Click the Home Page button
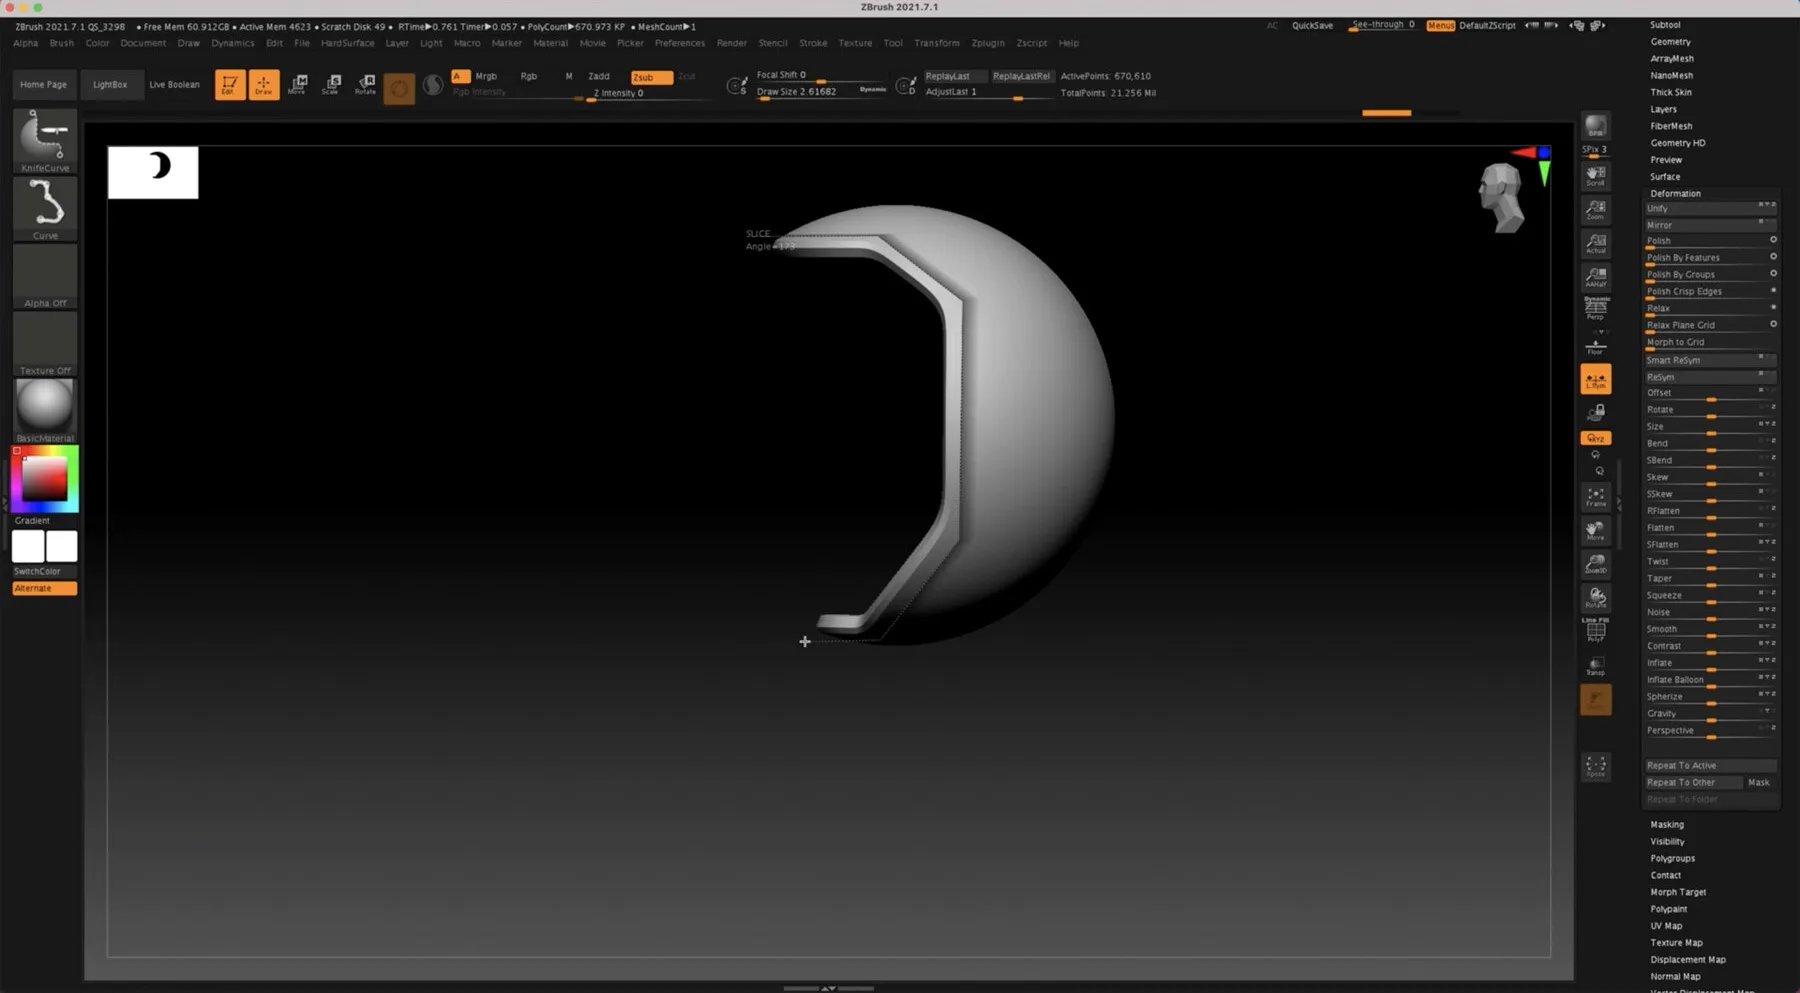The image size is (1800, 993). point(43,84)
